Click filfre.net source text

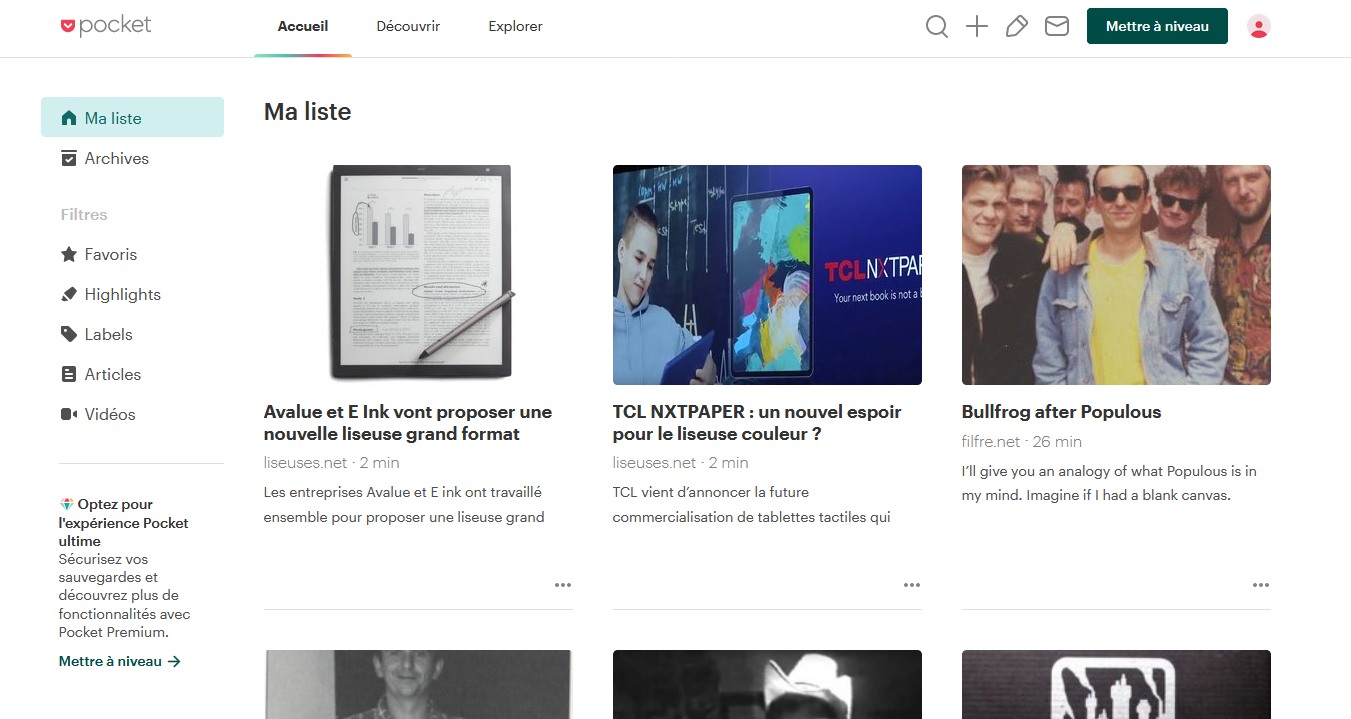(991, 441)
